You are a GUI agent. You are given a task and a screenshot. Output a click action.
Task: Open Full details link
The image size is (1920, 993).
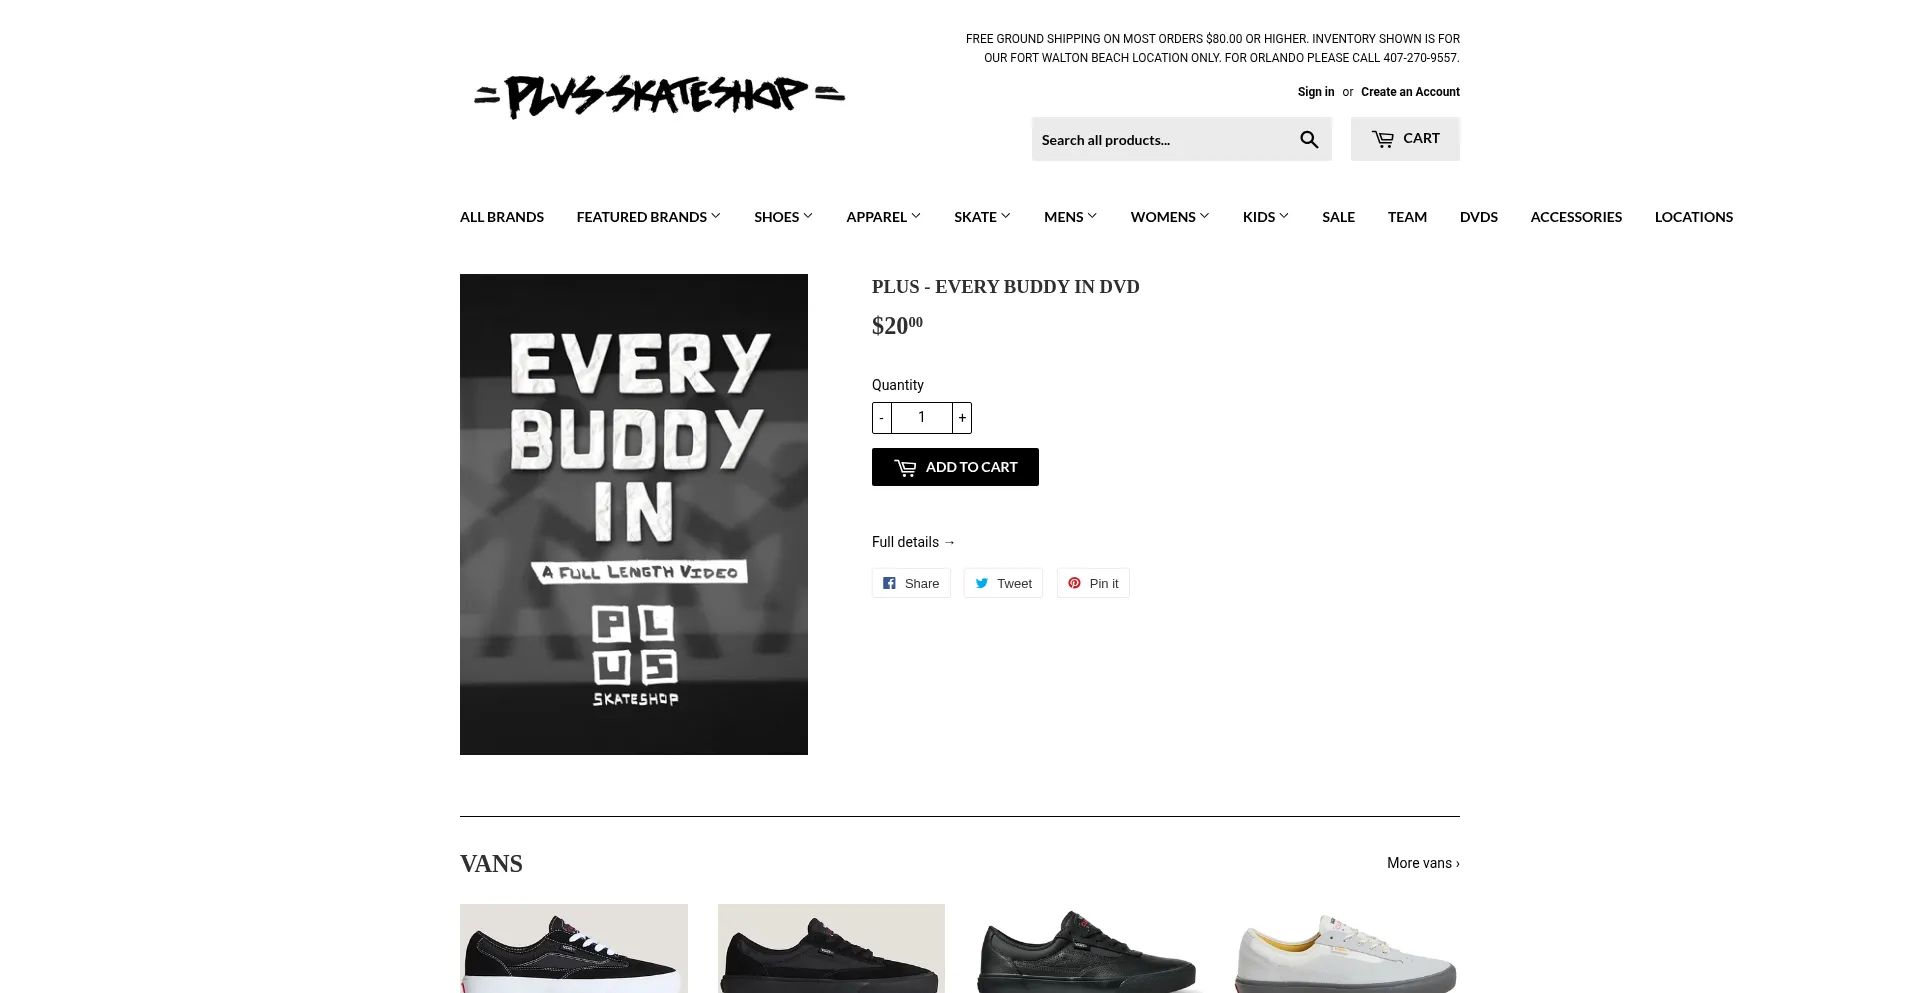point(914,542)
